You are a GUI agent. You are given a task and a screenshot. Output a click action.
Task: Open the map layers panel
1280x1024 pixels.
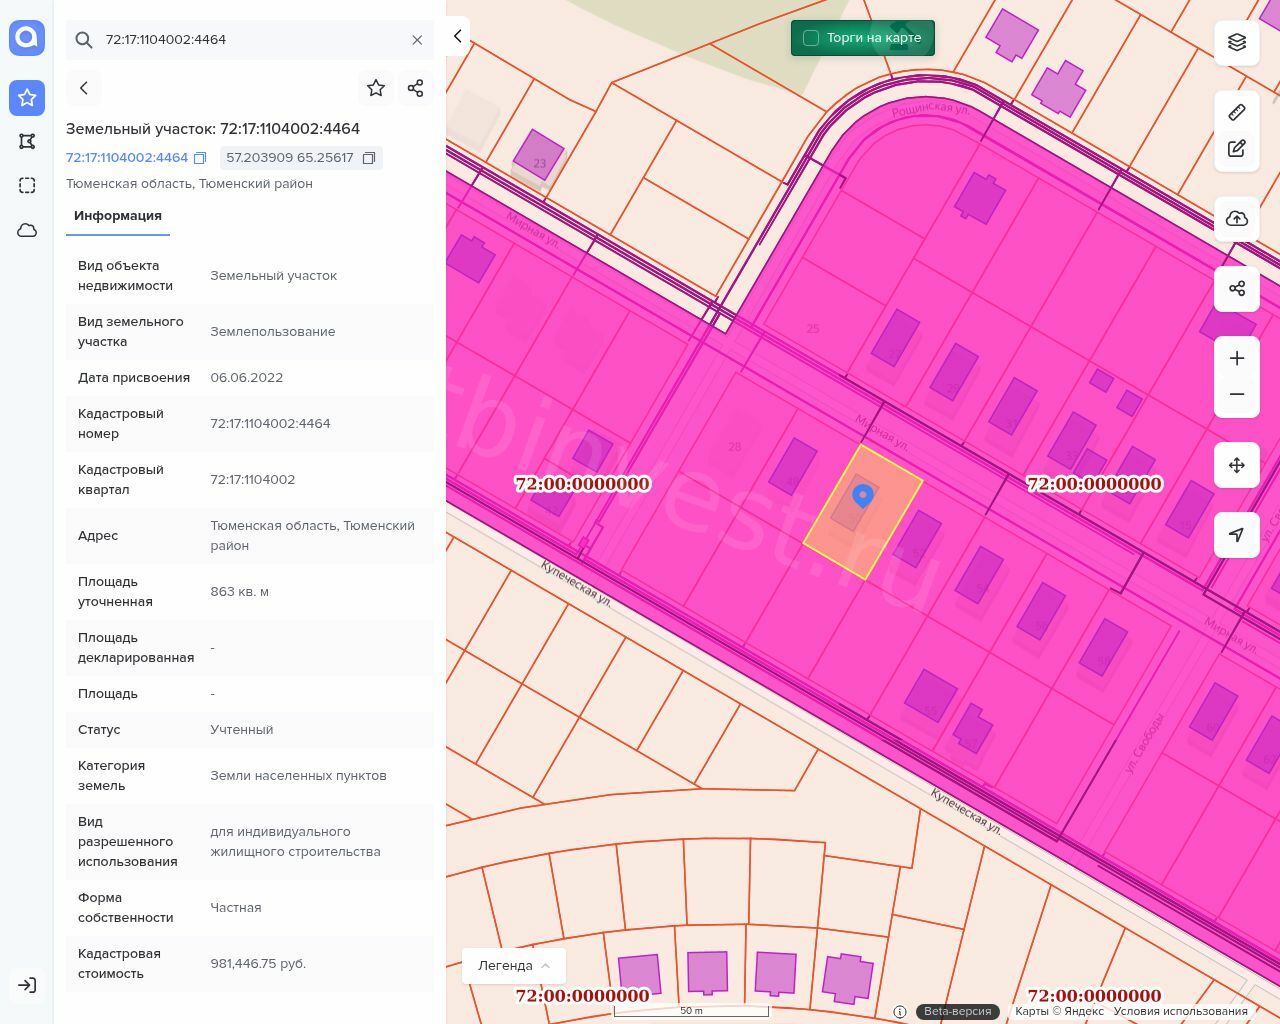1237,42
